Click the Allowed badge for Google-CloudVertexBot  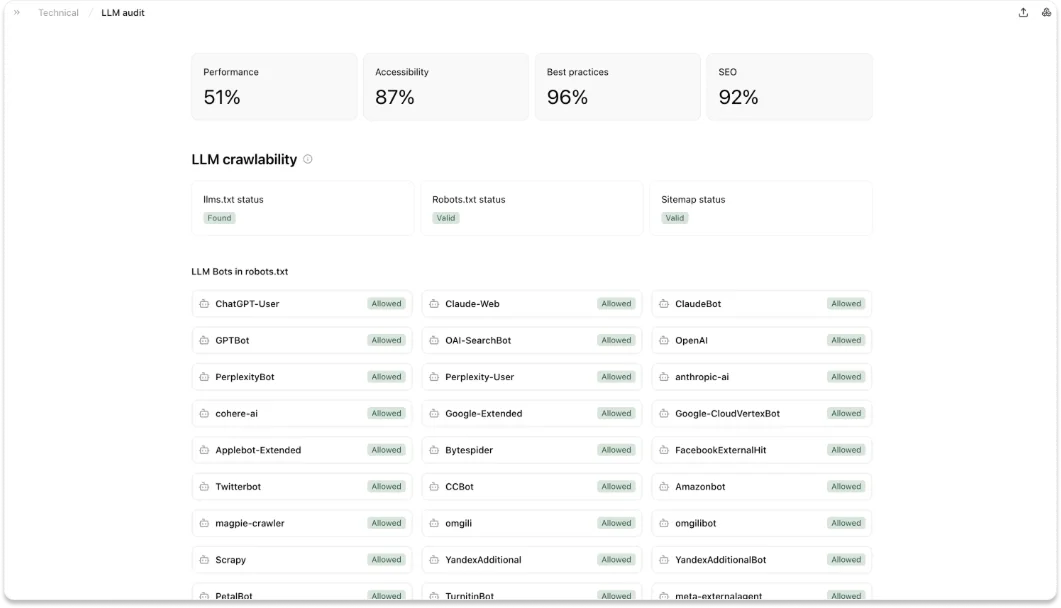(846, 413)
